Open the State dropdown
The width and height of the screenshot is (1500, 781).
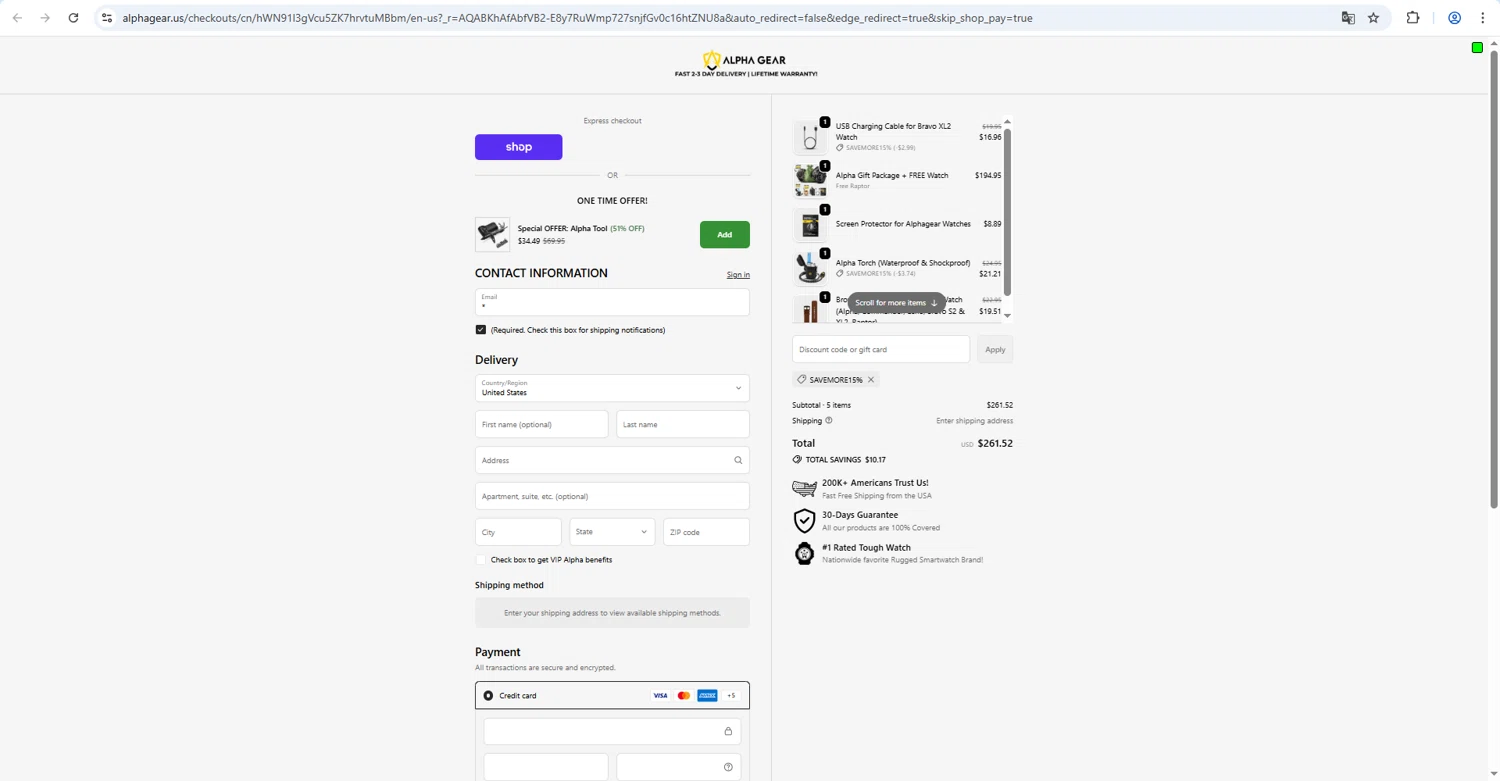coord(612,532)
